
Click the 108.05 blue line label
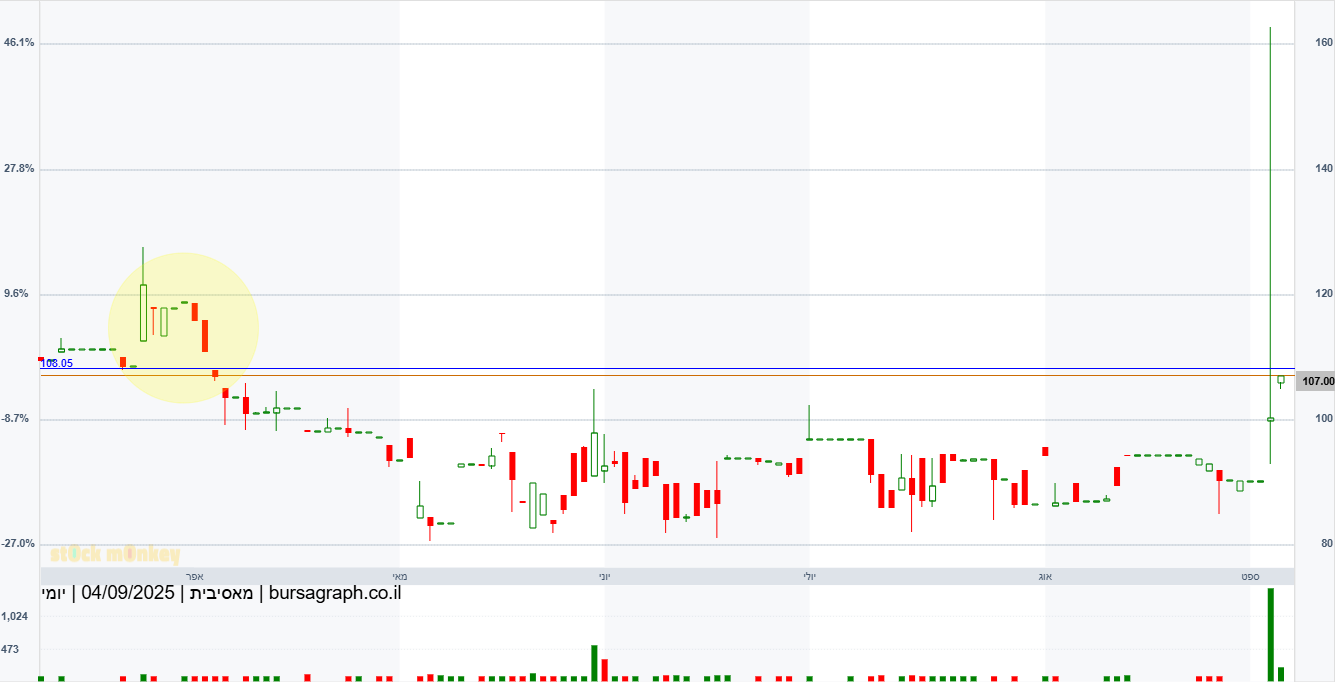(x=56, y=364)
